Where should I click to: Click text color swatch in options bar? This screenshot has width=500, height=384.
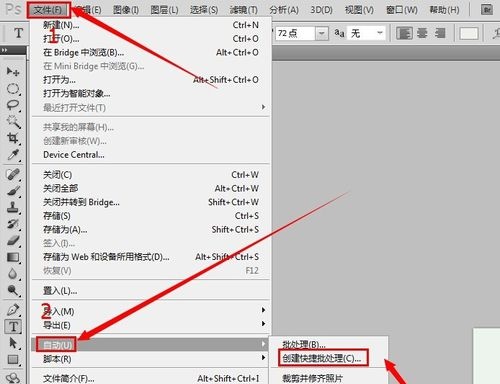(x=469, y=33)
